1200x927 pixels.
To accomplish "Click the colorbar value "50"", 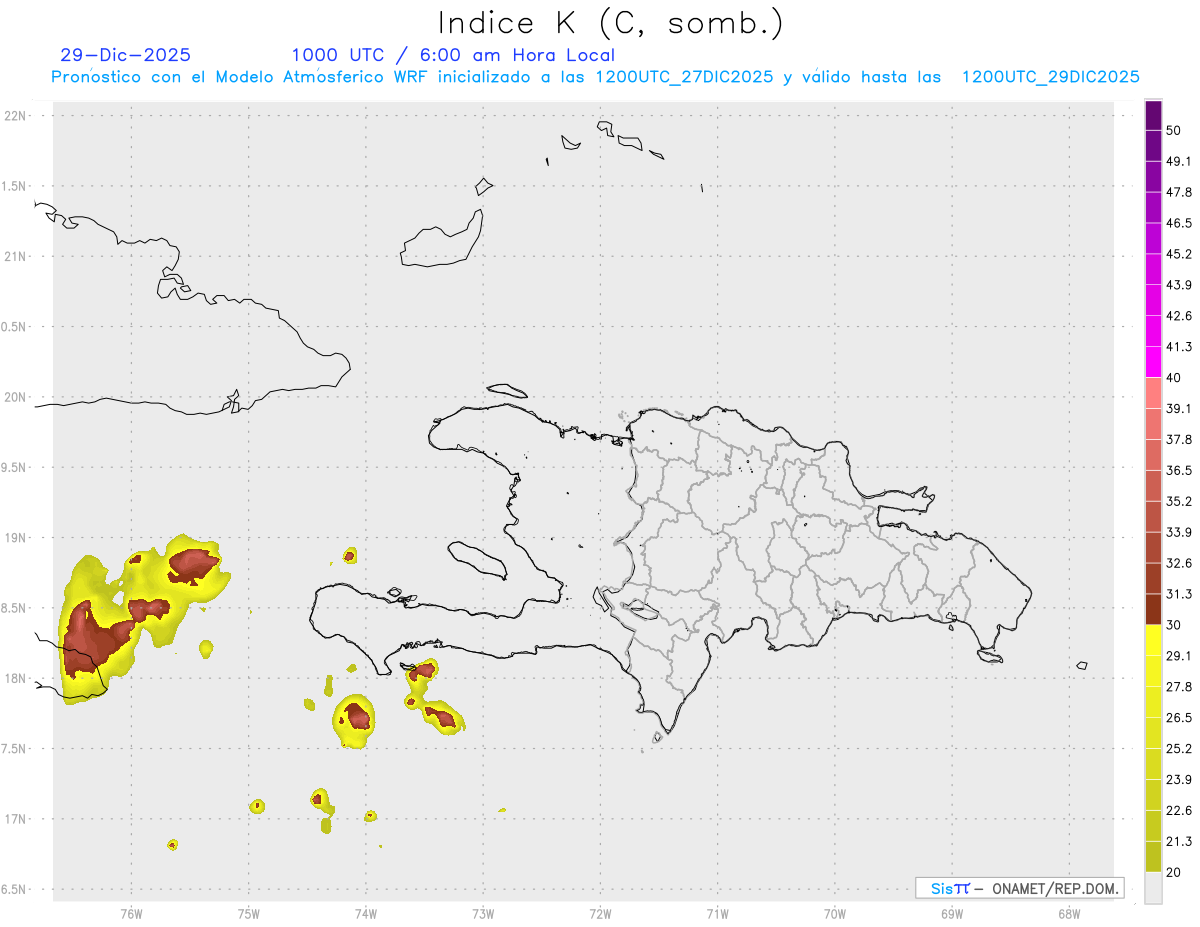I will click(x=1174, y=130).
